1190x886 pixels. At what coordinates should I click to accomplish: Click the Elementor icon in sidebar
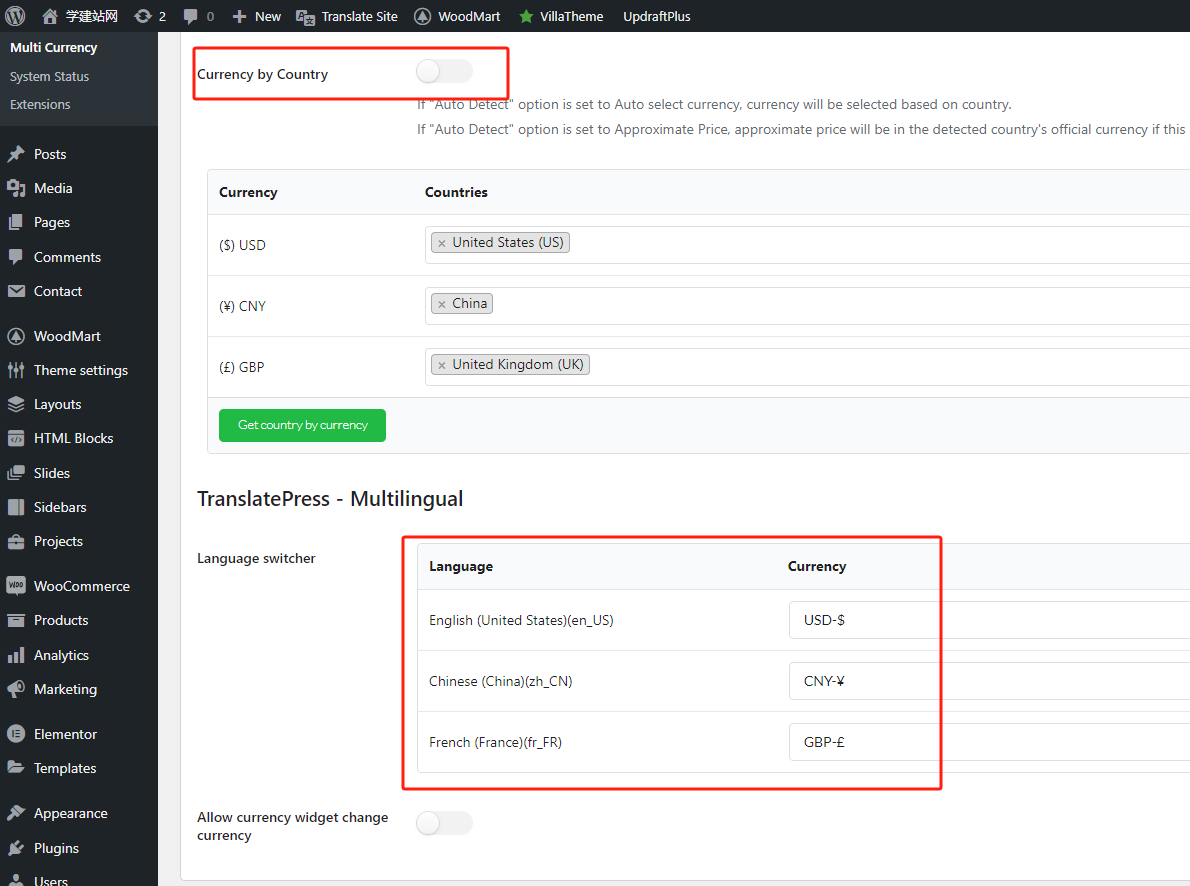pyautogui.click(x=16, y=734)
